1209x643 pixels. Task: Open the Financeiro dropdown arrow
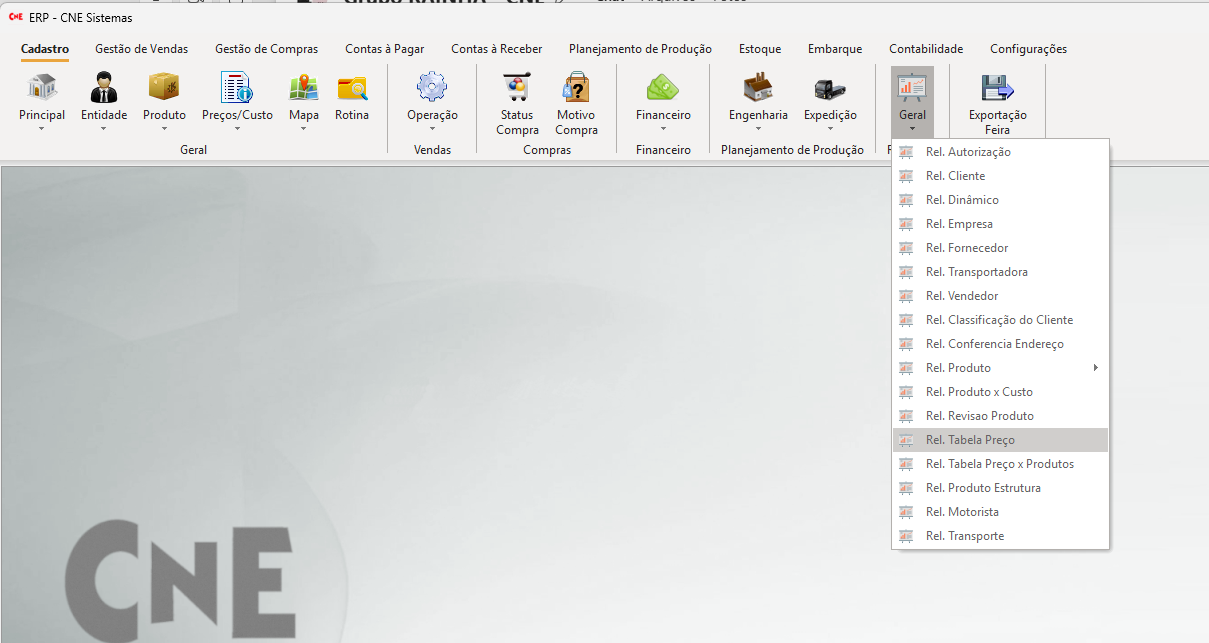click(x=663, y=129)
